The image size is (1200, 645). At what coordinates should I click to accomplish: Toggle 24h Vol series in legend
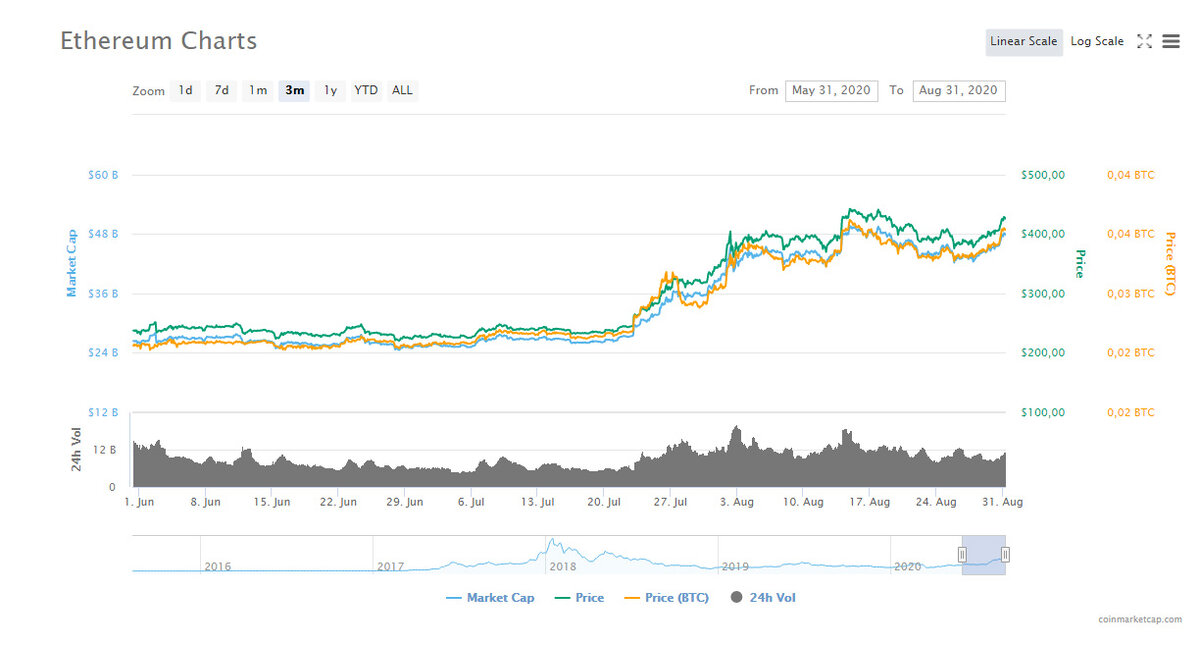click(763, 598)
